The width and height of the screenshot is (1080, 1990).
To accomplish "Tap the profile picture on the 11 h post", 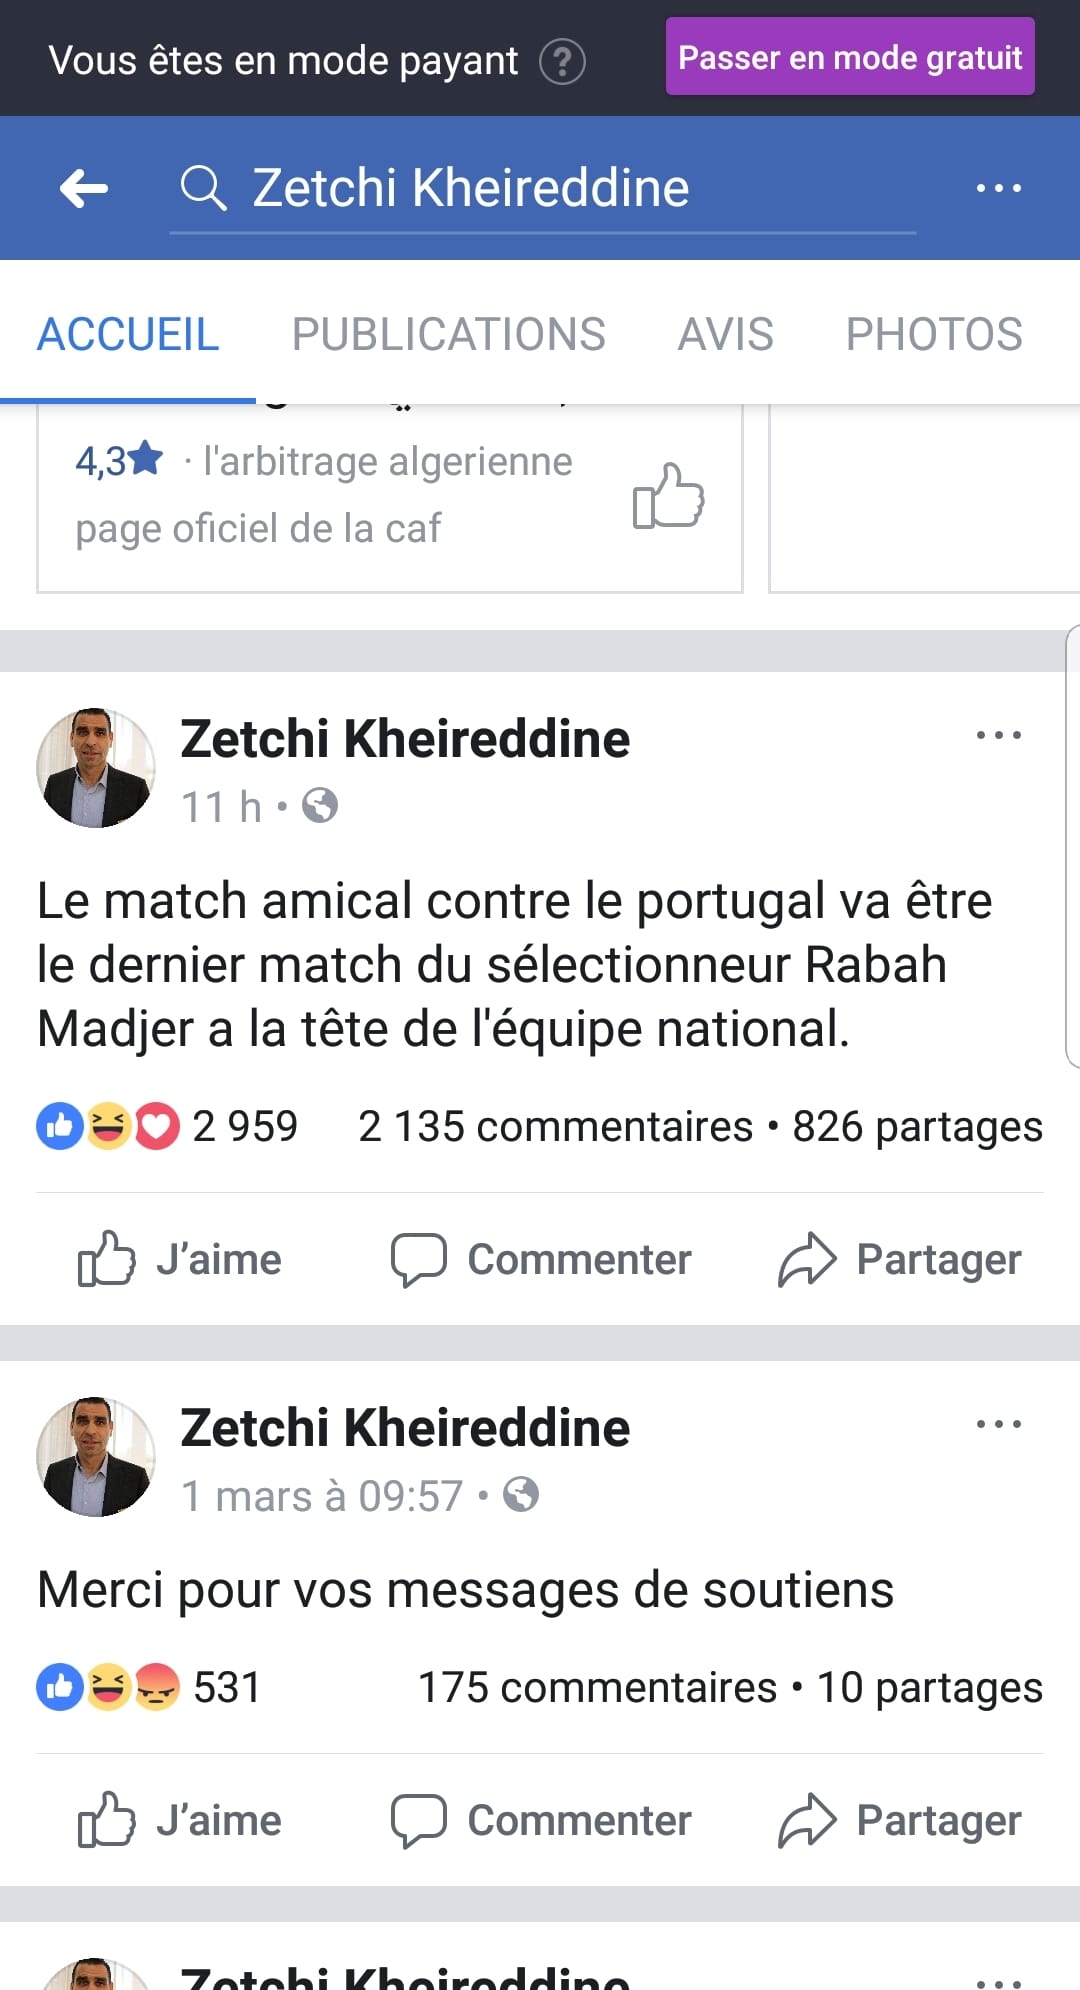I will [x=96, y=768].
